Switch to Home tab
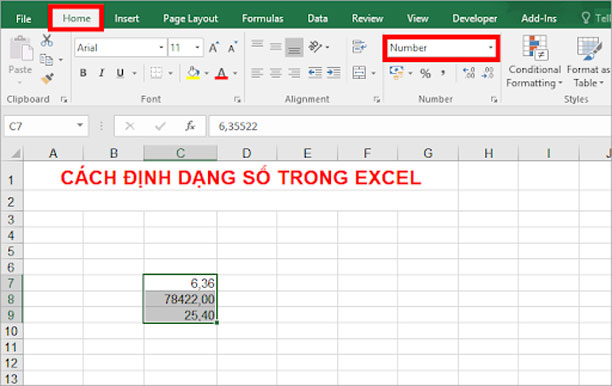The width and height of the screenshot is (612, 386). point(76,18)
